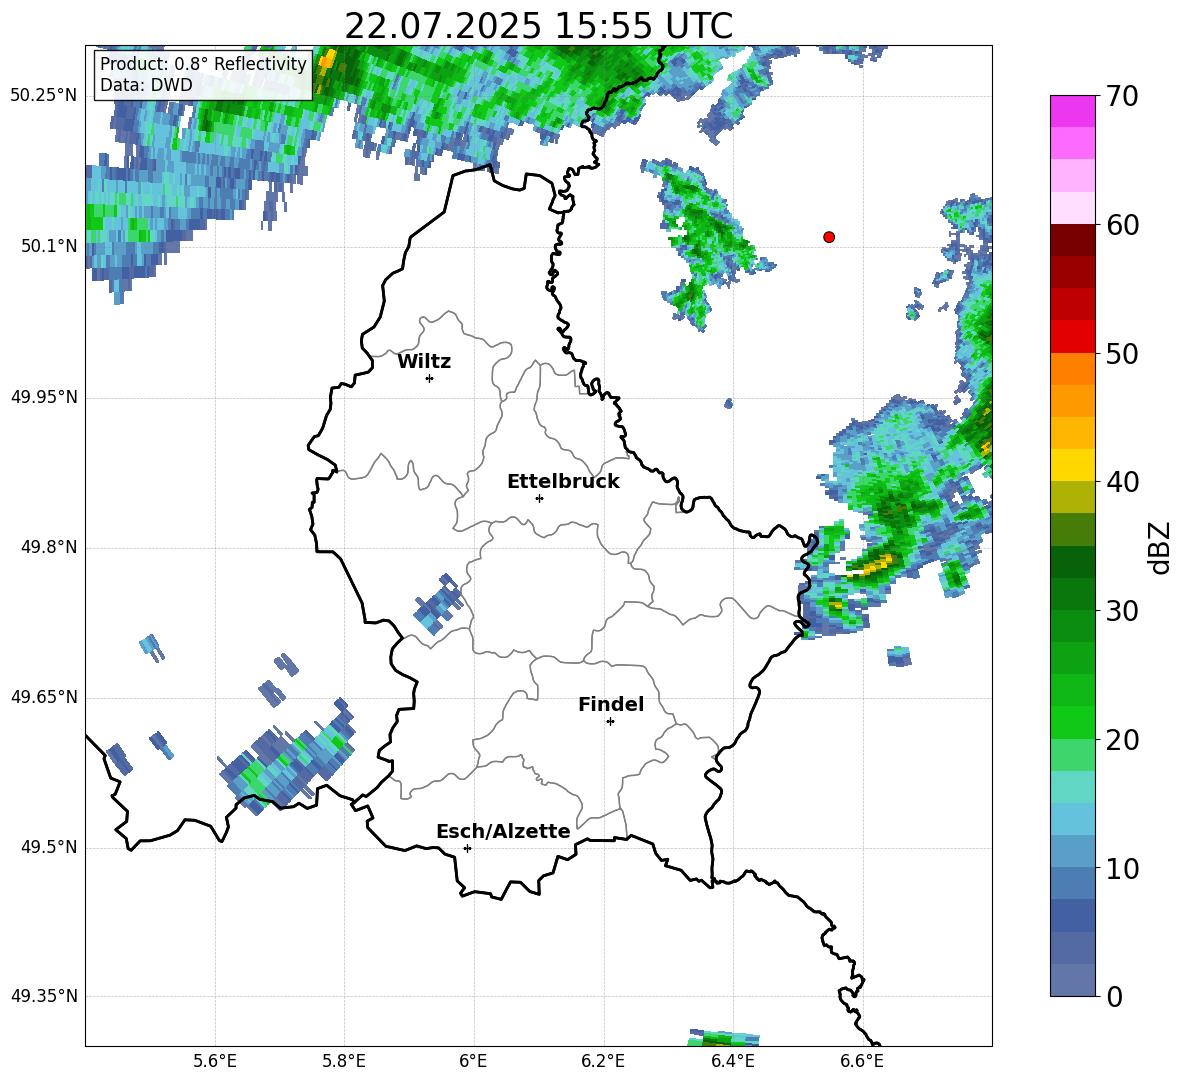Click the 49.35°N latitude label
The width and height of the screenshot is (1184, 1081).
(x=44, y=996)
